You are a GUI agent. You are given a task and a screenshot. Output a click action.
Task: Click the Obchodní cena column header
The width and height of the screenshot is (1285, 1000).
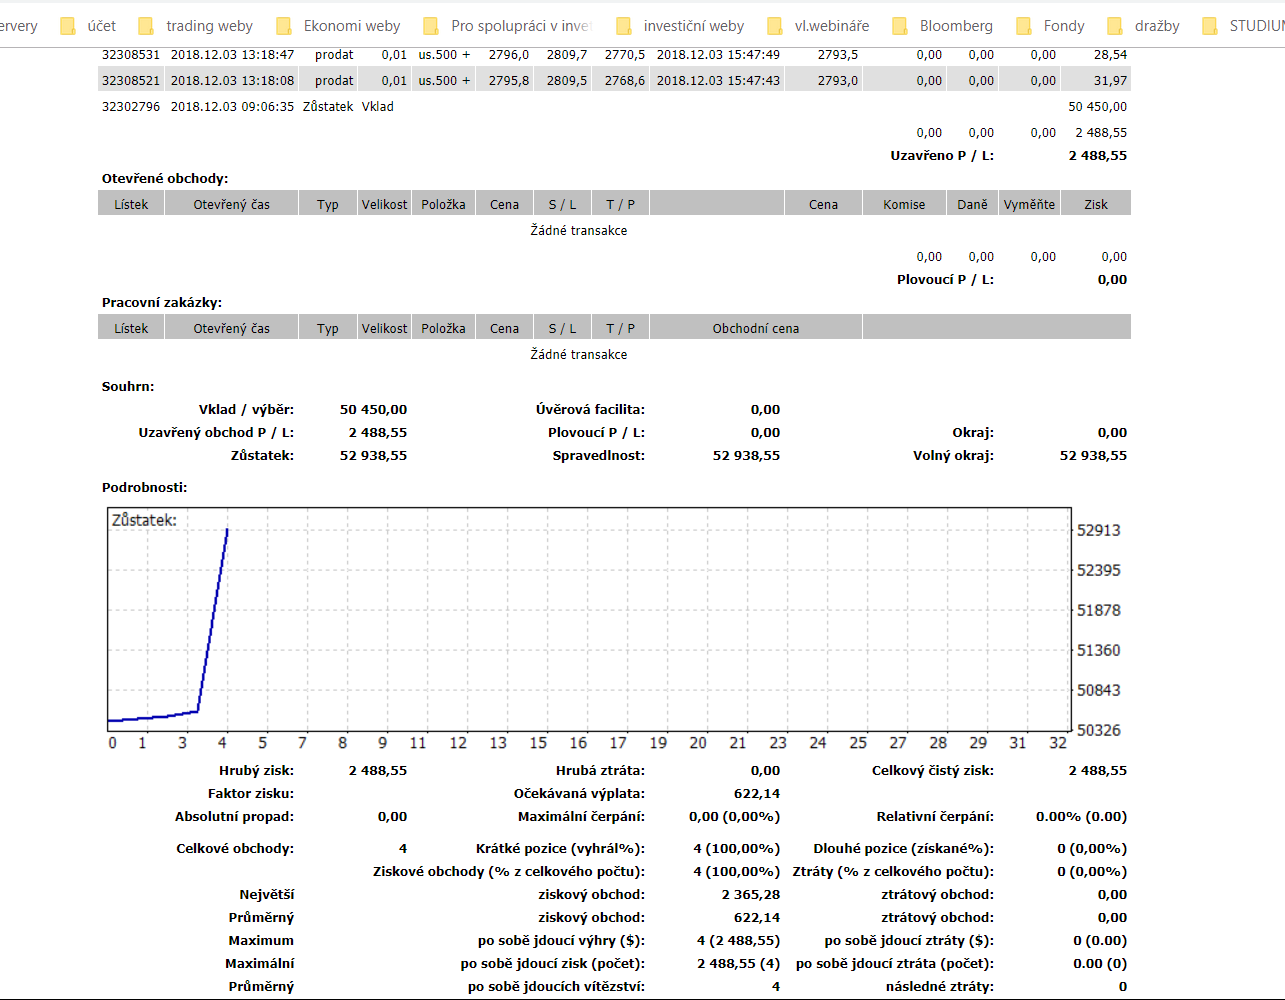pos(756,328)
